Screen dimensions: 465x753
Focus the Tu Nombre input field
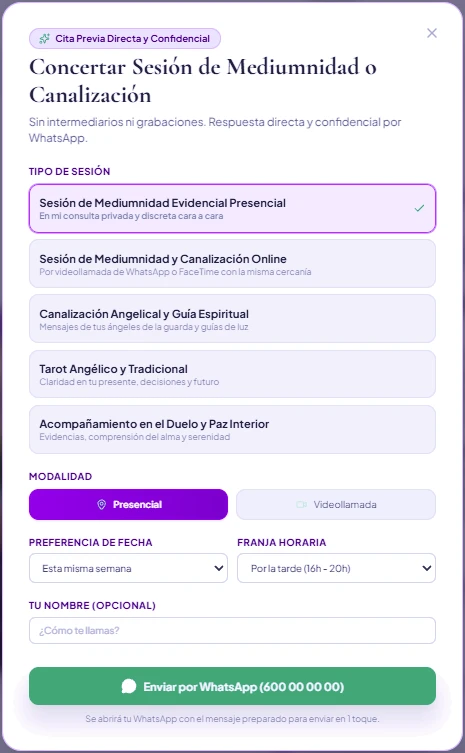coord(232,631)
